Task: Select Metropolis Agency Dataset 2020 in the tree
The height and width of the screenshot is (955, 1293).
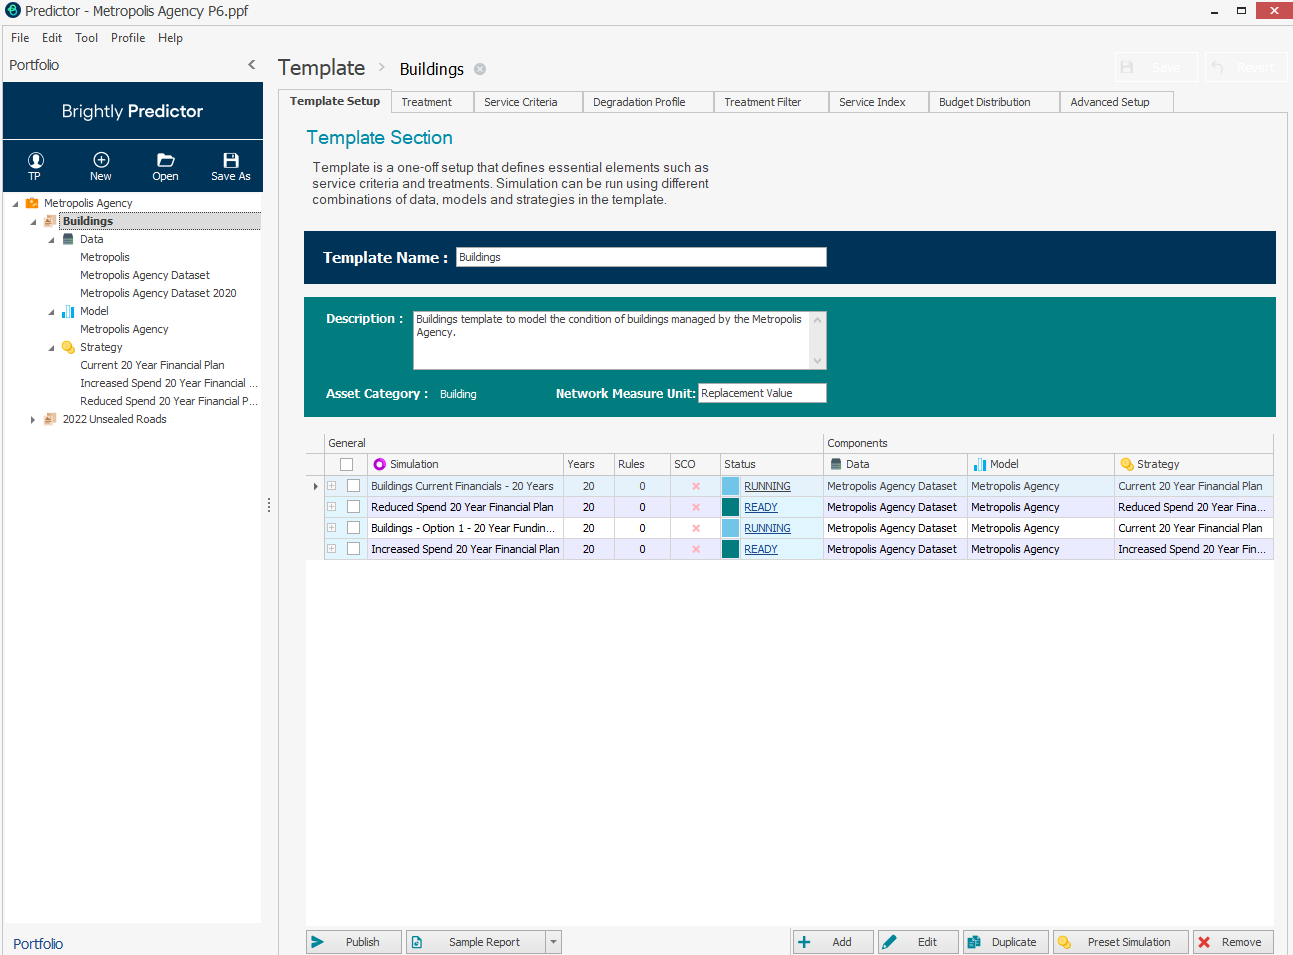Action: (158, 293)
